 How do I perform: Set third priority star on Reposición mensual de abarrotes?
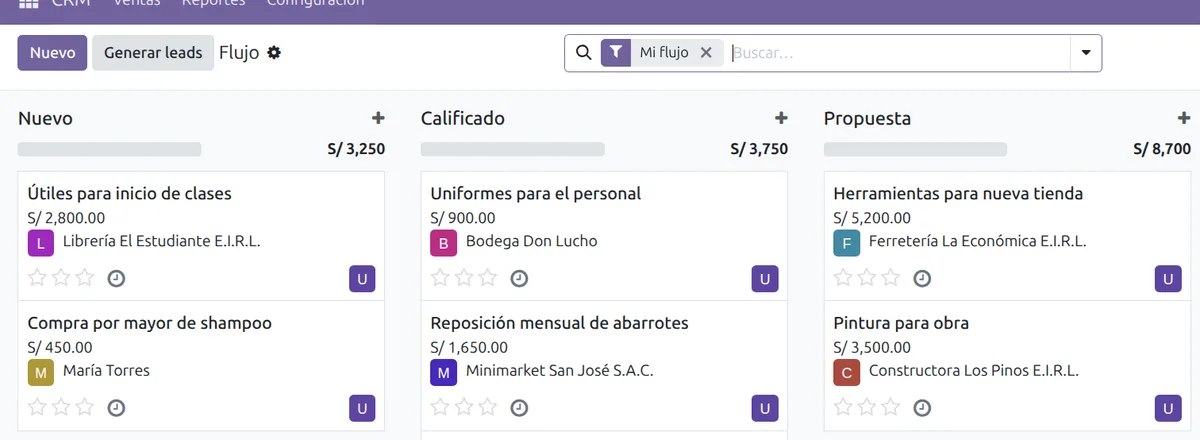tap(488, 406)
